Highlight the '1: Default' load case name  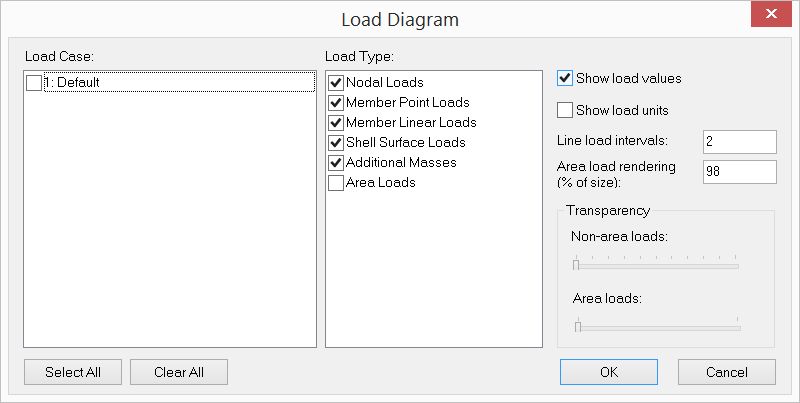pos(72,83)
